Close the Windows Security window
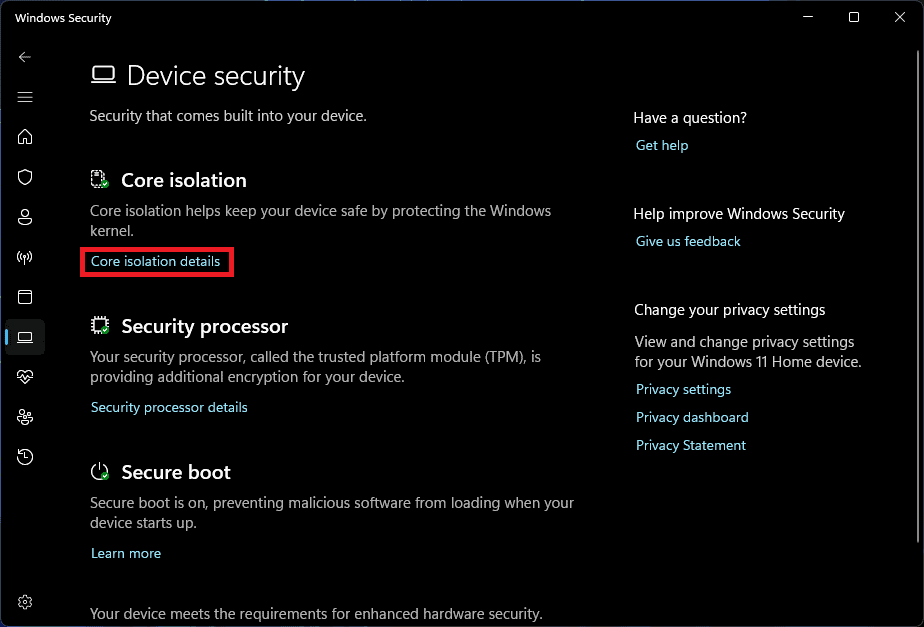 (899, 18)
